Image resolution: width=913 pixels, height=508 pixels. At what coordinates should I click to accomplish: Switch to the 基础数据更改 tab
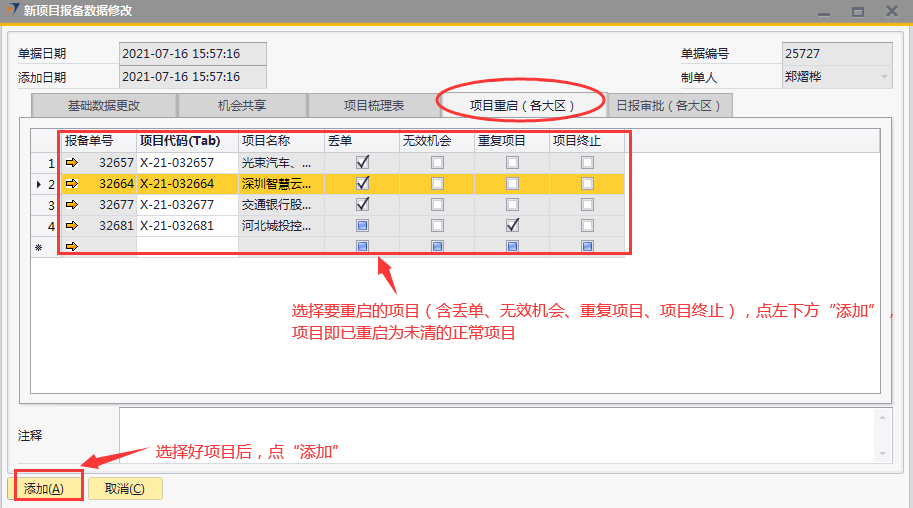[104, 105]
